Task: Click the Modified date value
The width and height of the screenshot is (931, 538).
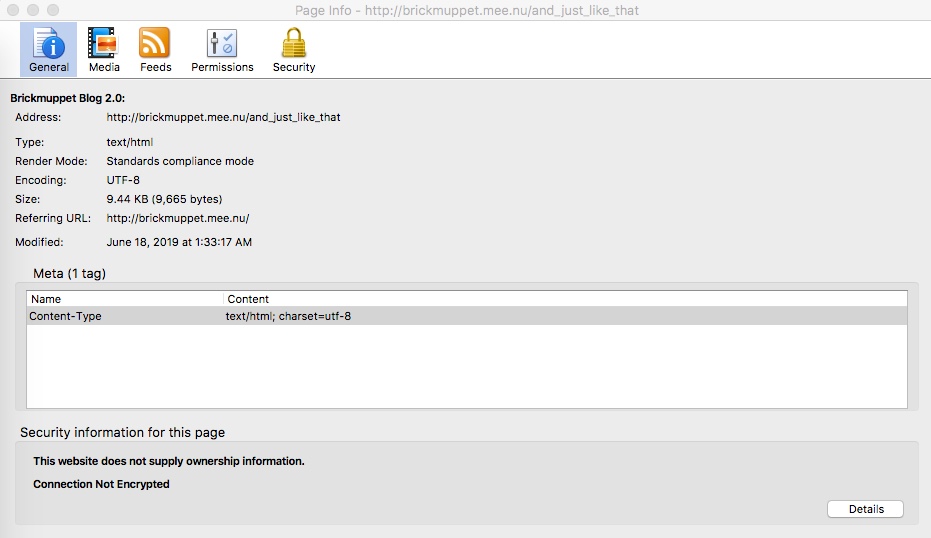Action: 179,242
